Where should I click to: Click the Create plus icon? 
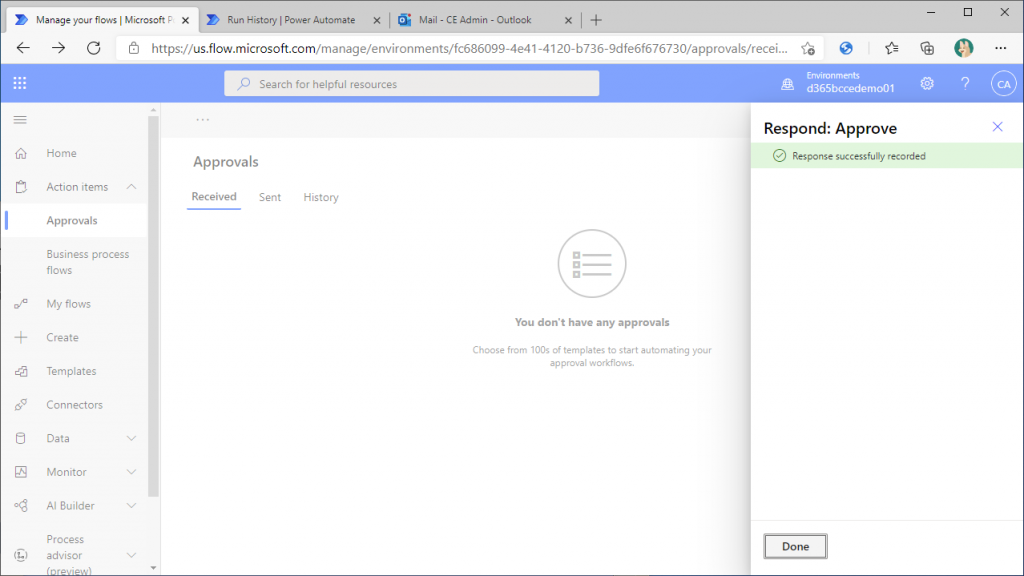point(21,337)
